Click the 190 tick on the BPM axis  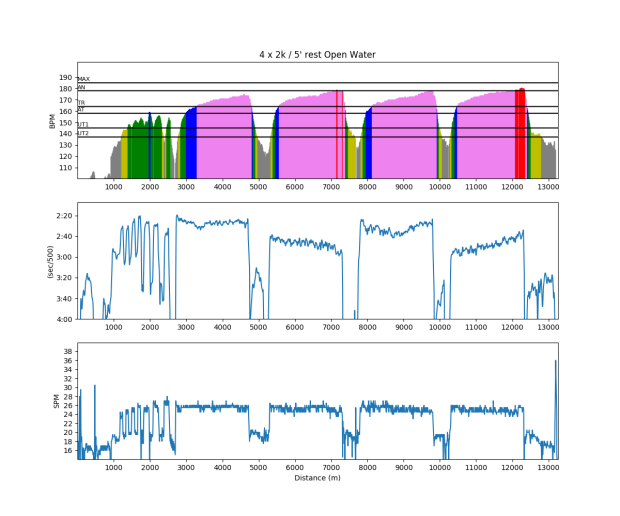[65, 77]
